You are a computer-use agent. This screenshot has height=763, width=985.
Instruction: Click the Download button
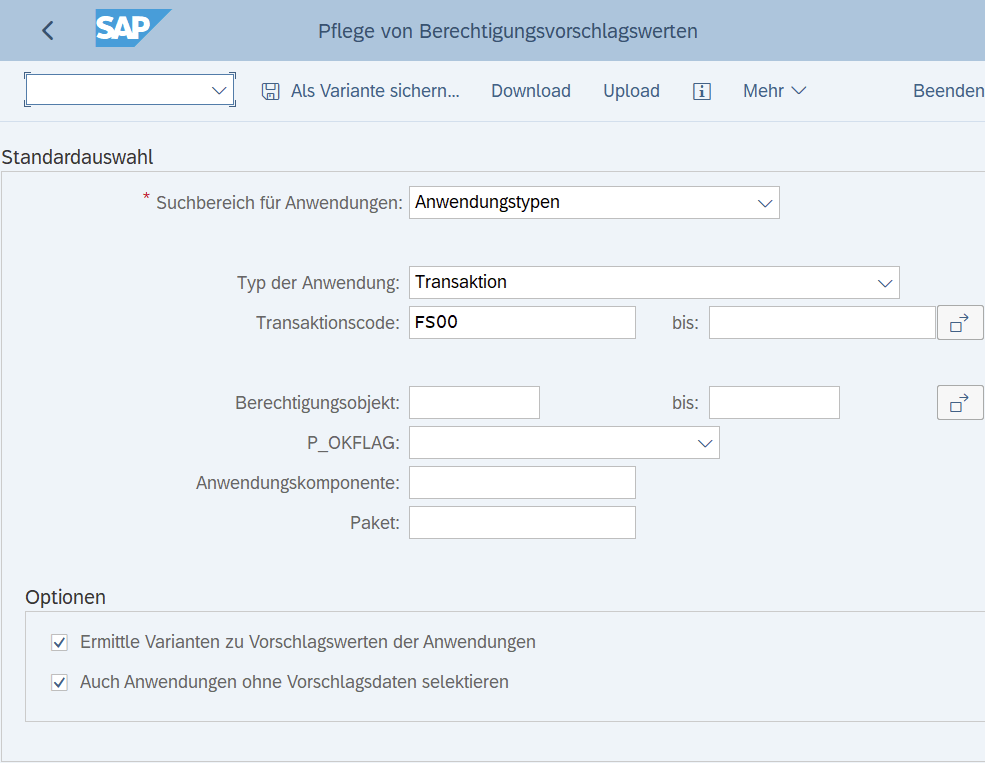(531, 91)
